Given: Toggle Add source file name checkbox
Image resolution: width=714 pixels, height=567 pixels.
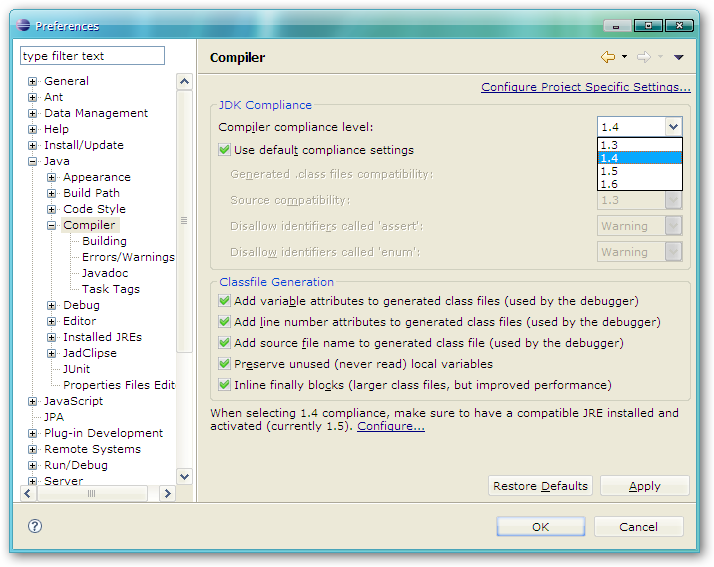Looking at the screenshot, I should (224, 342).
